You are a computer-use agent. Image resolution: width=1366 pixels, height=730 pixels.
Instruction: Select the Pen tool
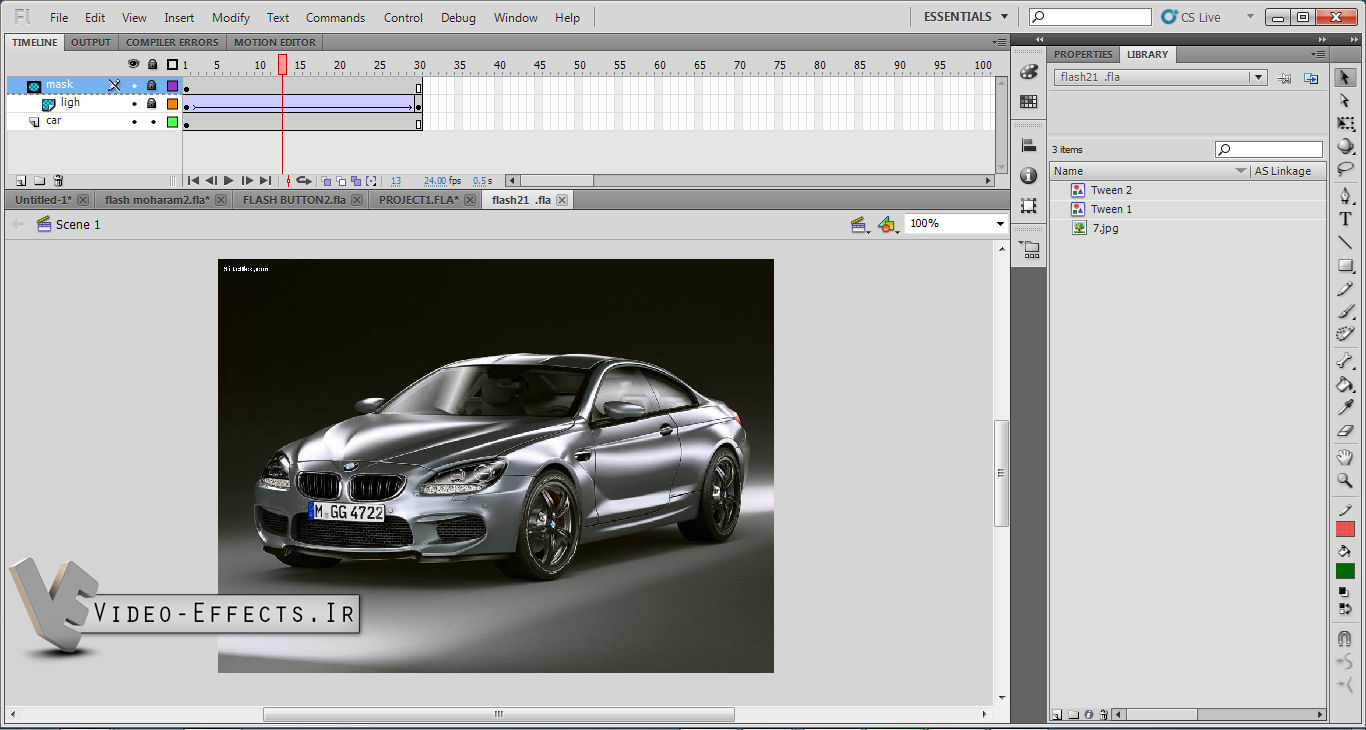pos(1345,195)
